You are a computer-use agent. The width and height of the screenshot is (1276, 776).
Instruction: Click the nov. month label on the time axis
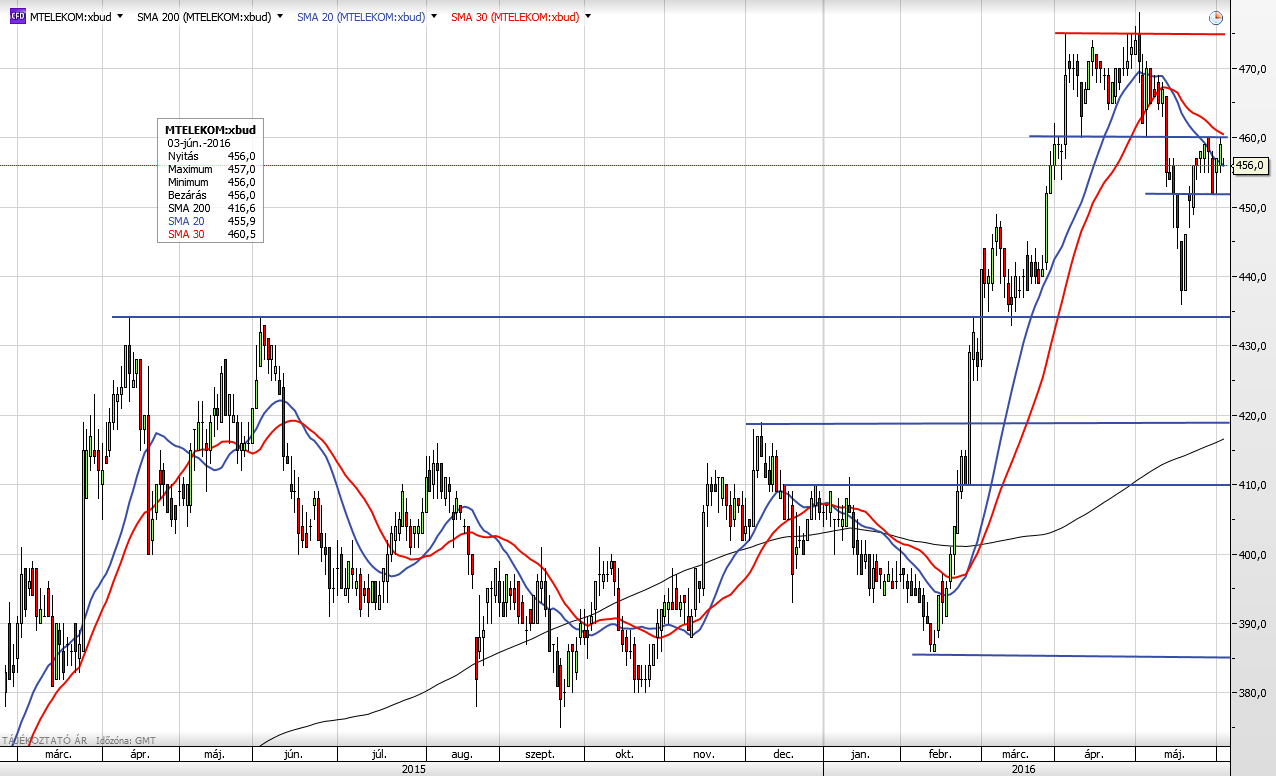coord(704,754)
